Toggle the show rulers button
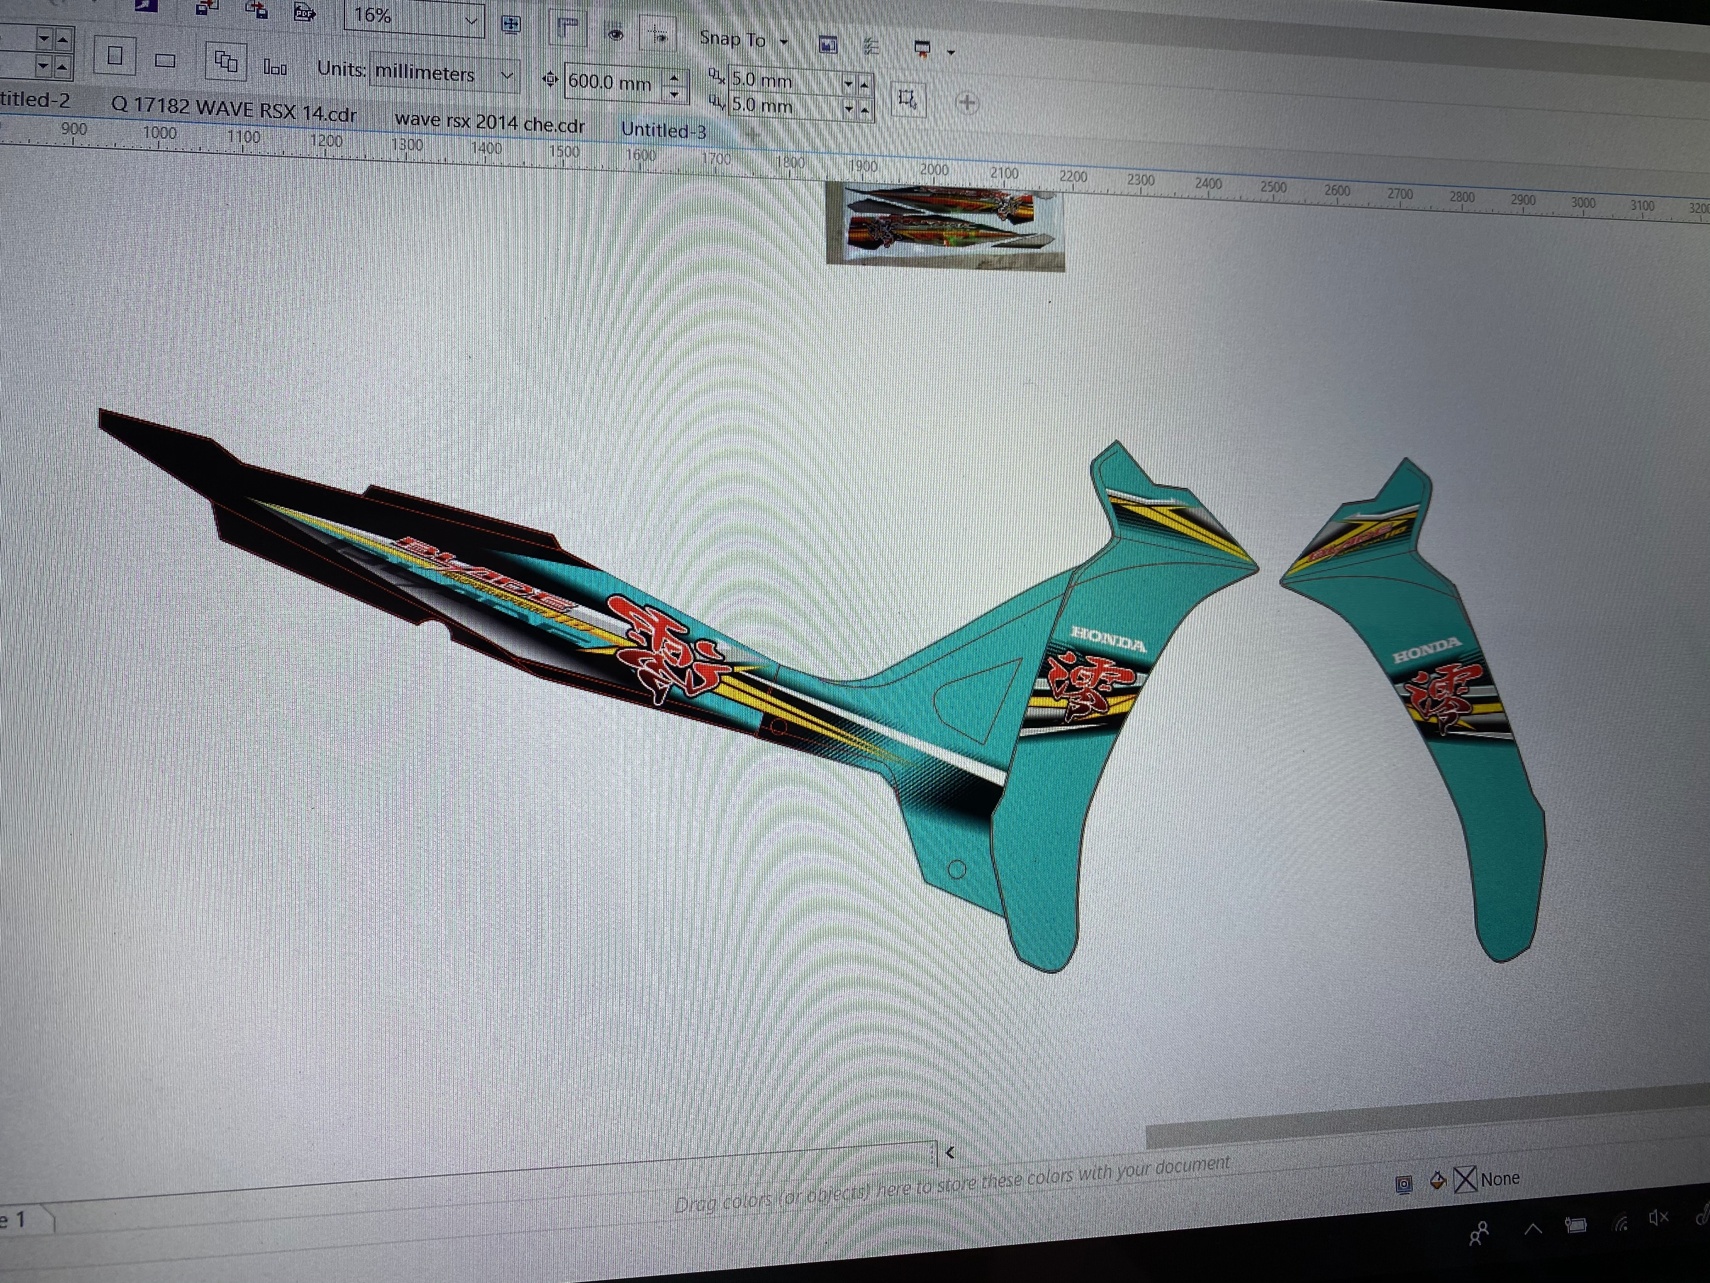1710x1283 pixels. coord(568,28)
